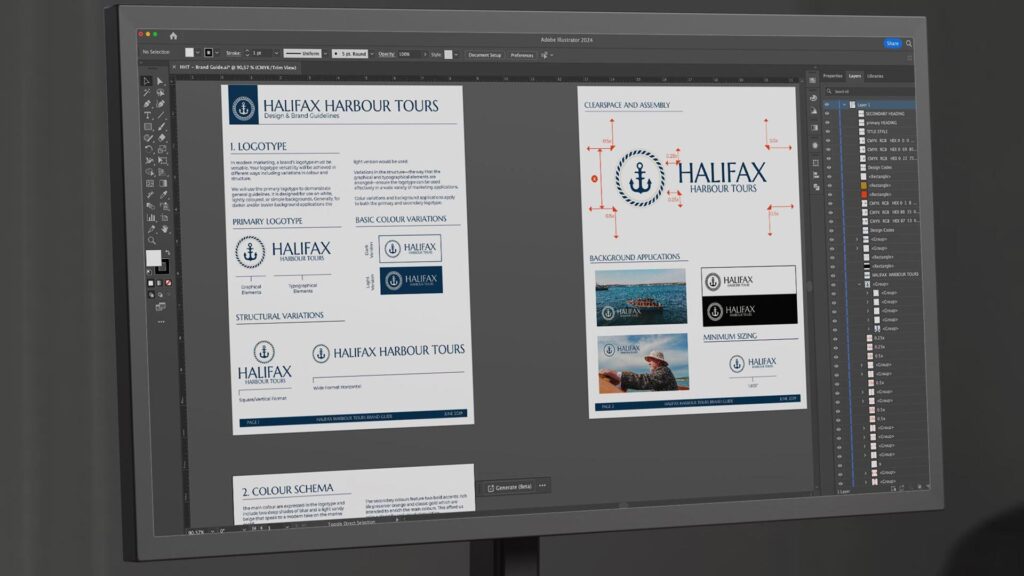Click the Swap Fill and Stroke arrows
The width and height of the screenshot is (1024, 576).
[x=168, y=252]
